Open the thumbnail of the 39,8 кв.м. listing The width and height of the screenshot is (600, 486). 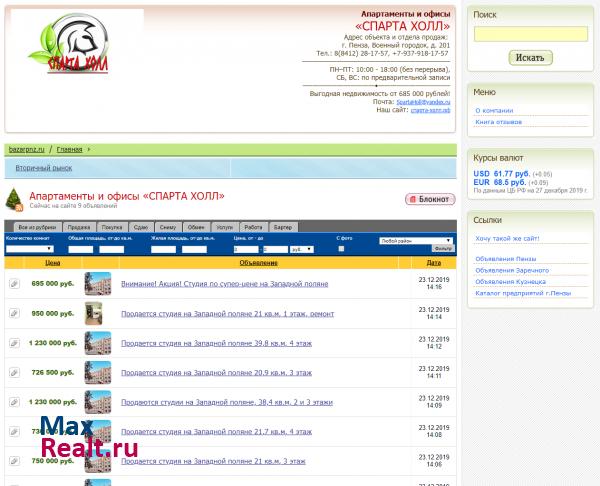98,343
